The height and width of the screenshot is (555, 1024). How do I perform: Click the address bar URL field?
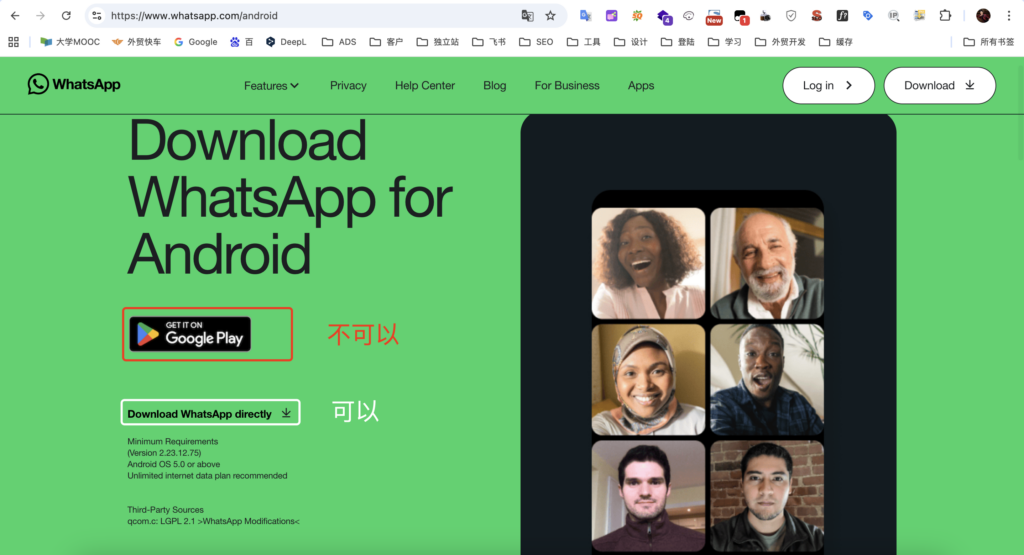[x=300, y=16]
